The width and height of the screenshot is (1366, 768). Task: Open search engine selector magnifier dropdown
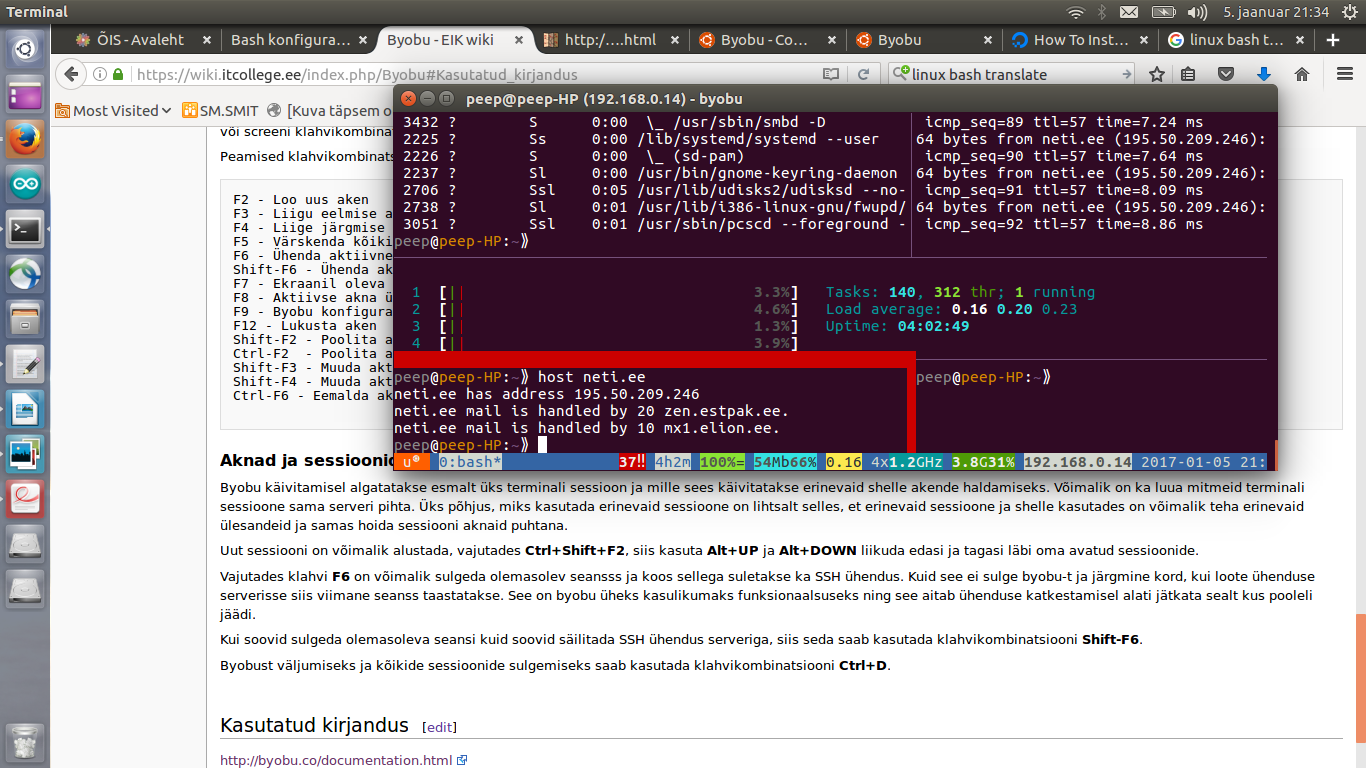902,74
